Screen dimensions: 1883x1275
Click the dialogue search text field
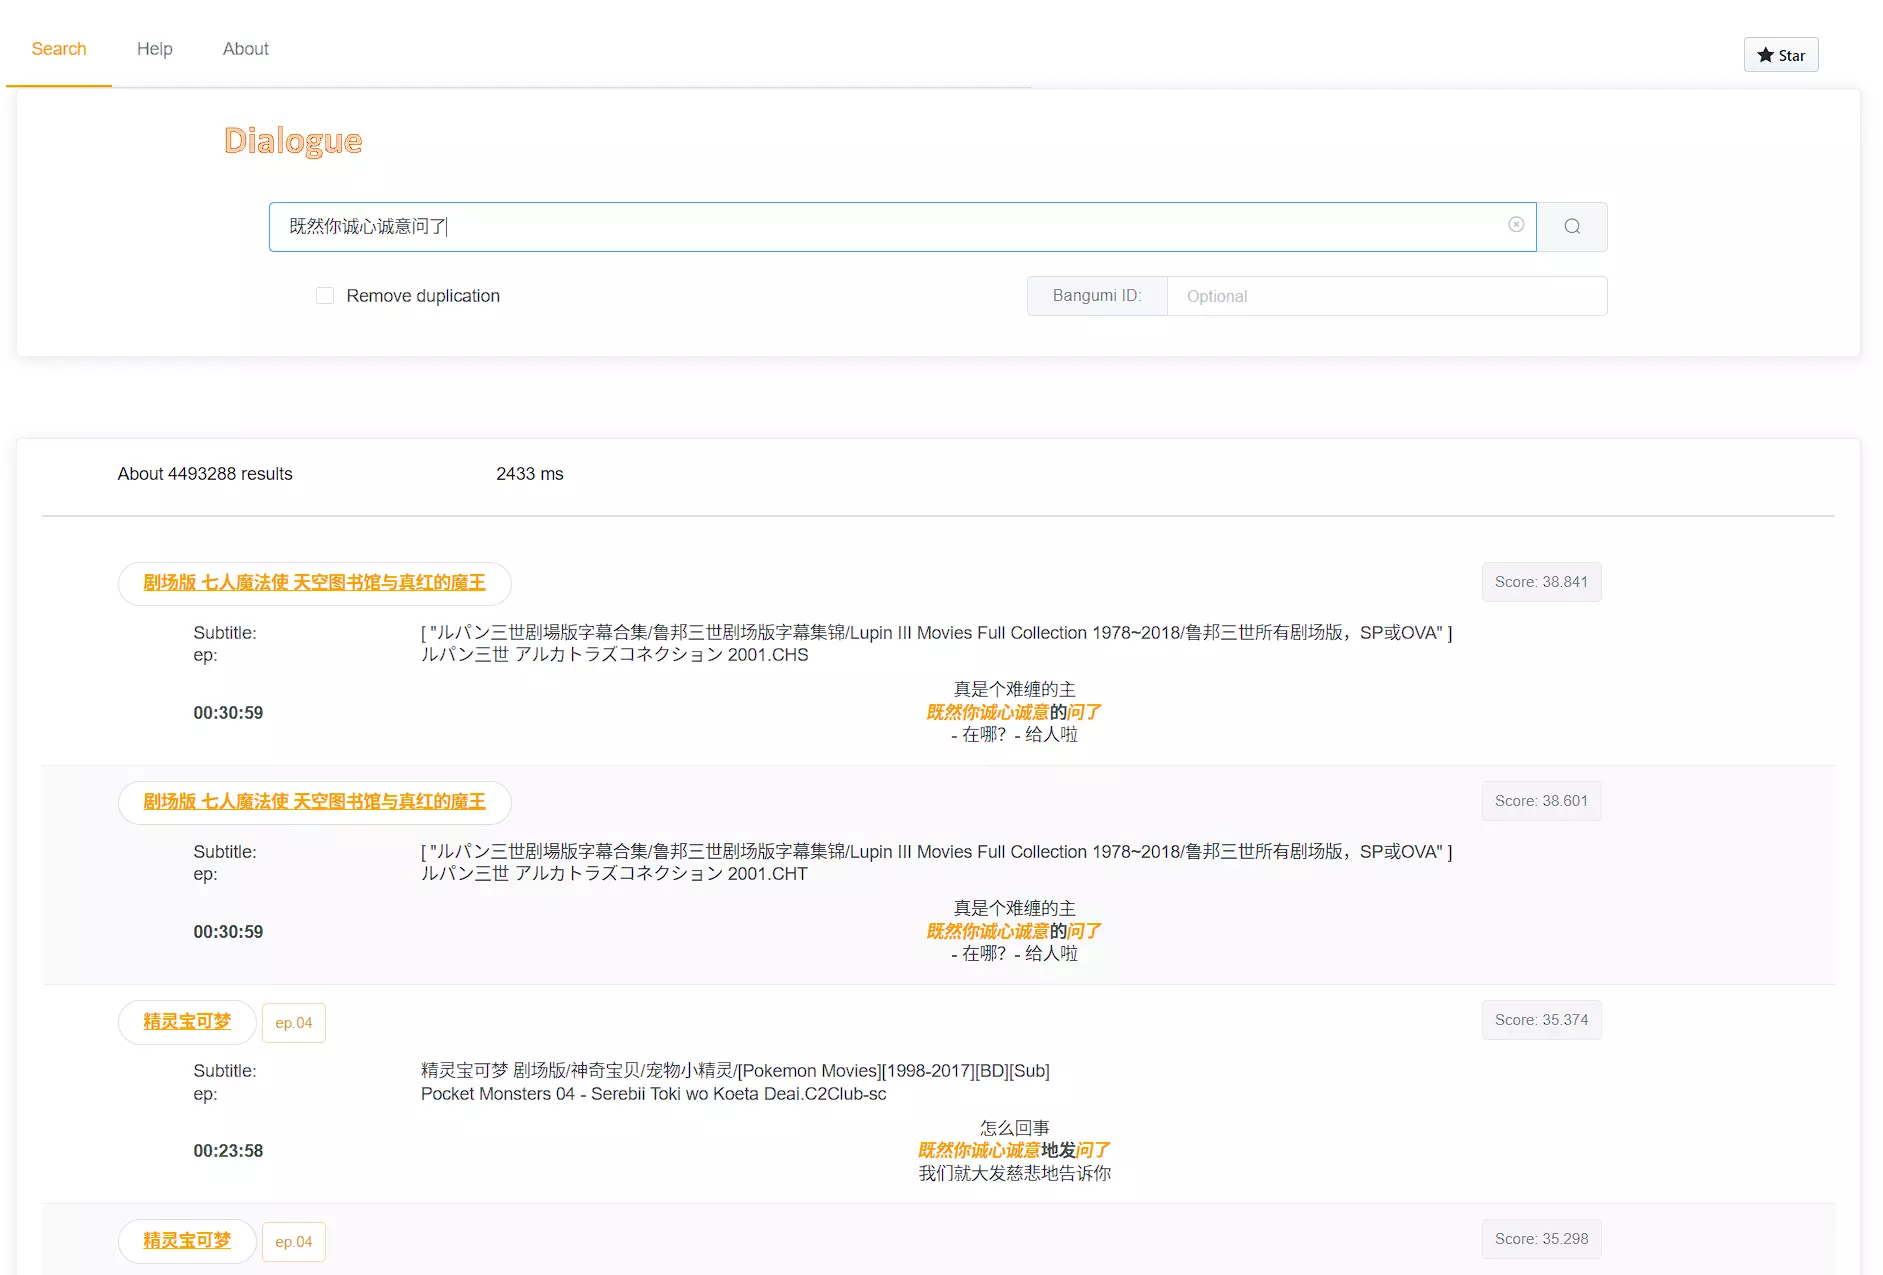coord(890,227)
